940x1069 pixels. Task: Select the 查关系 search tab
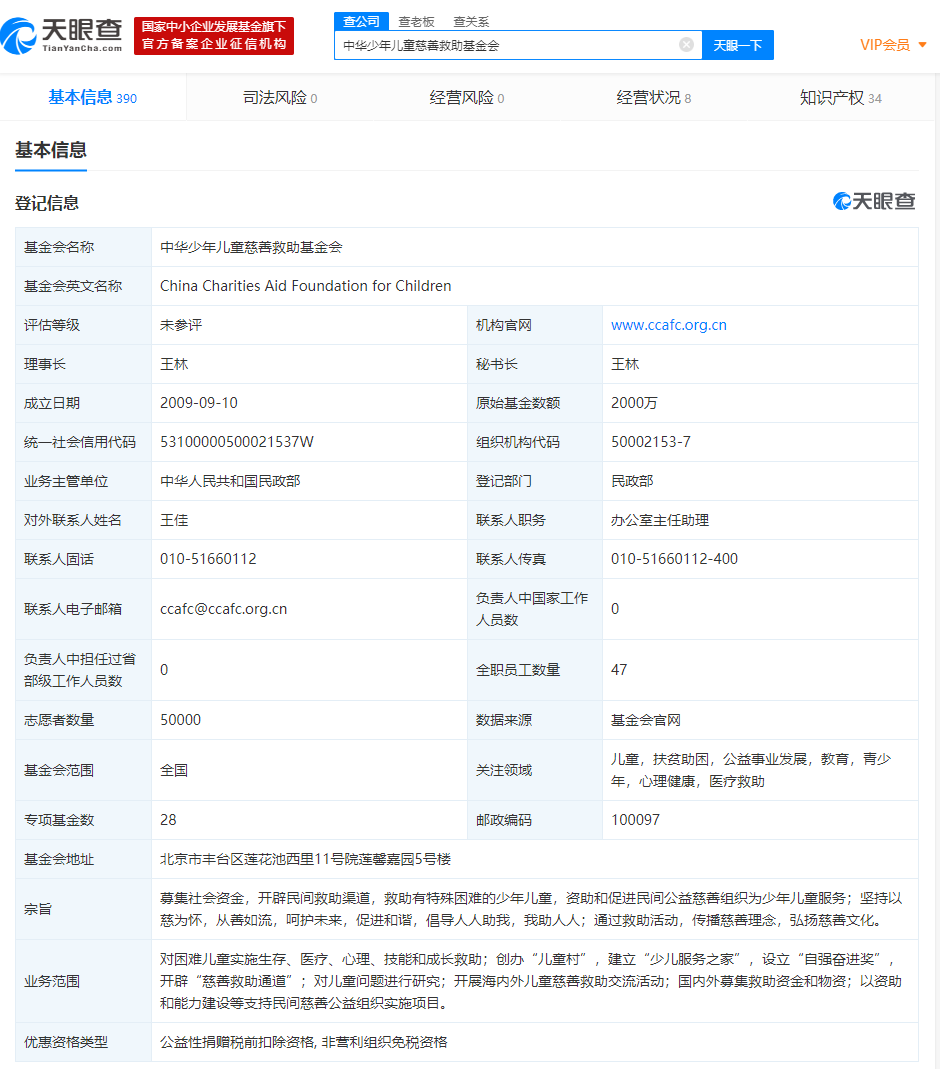click(x=471, y=22)
